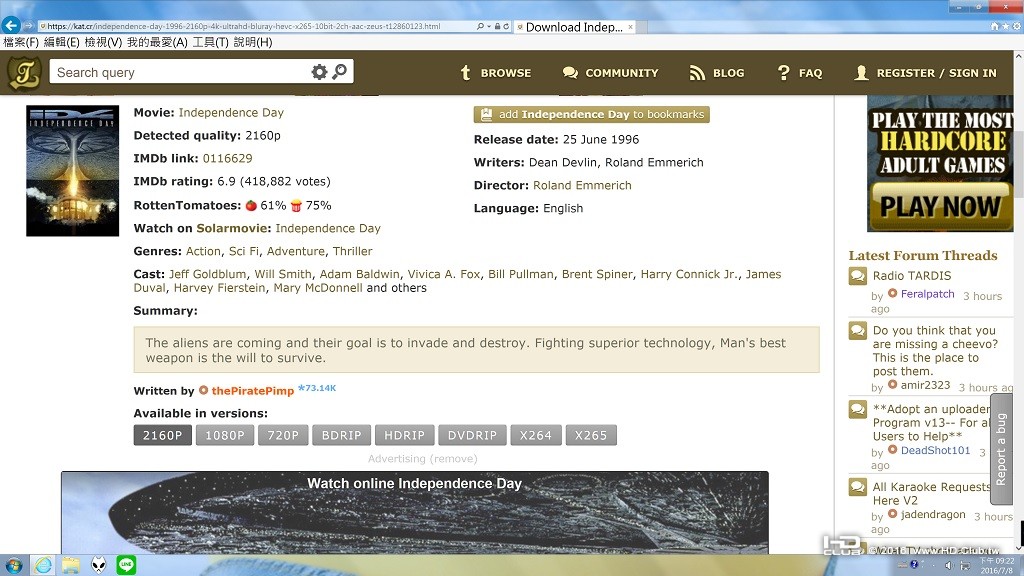
Task: Select the Download Indep... tab
Action: pos(574,27)
